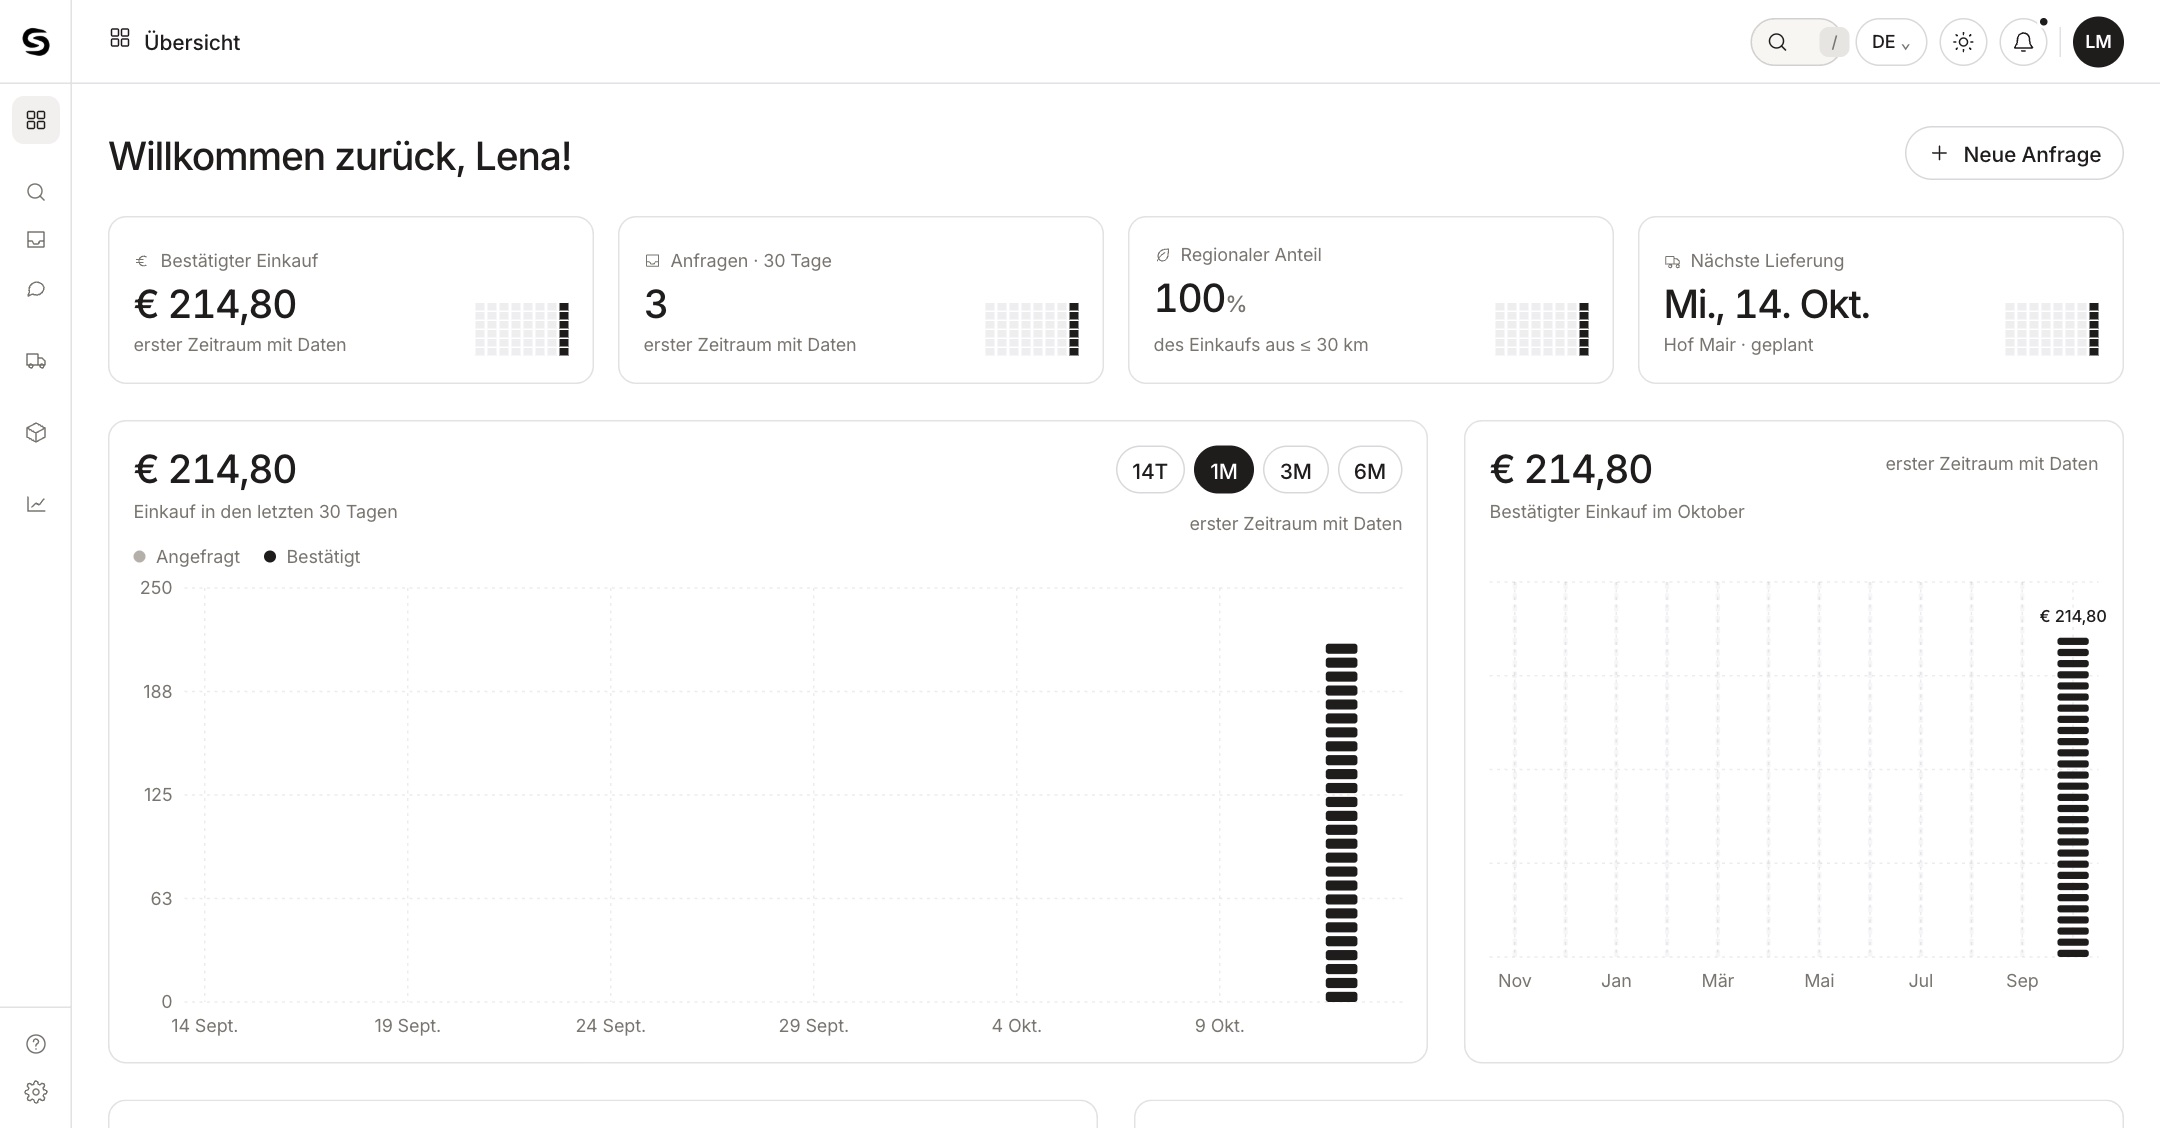The image size is (2160, 1128).
Task: Click the text 'Bestätigter Einkauf im Oktober'
Action: pyautogui.click(x=1617, y=512)
